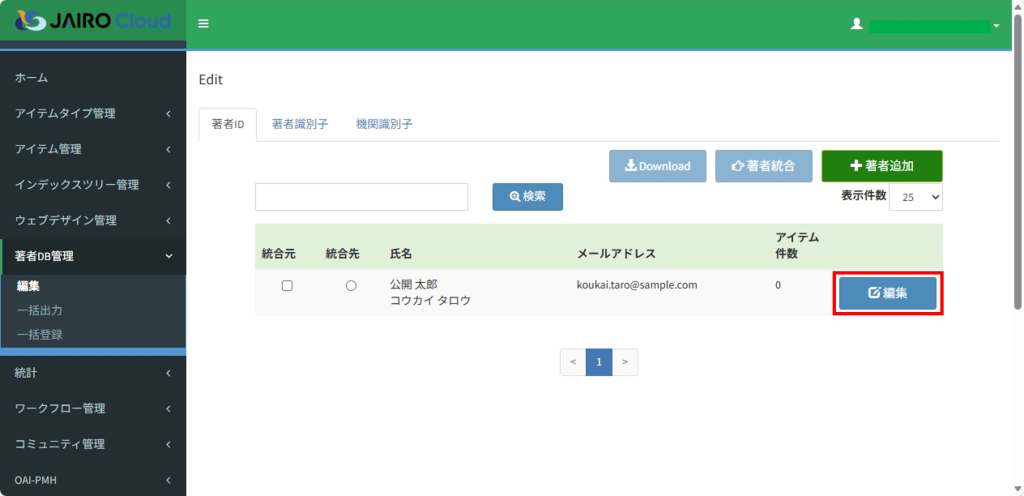This screenshot has height=496, width=1024.
Task: Switch to the 機関識別子 tab
Action: point(384,125)
